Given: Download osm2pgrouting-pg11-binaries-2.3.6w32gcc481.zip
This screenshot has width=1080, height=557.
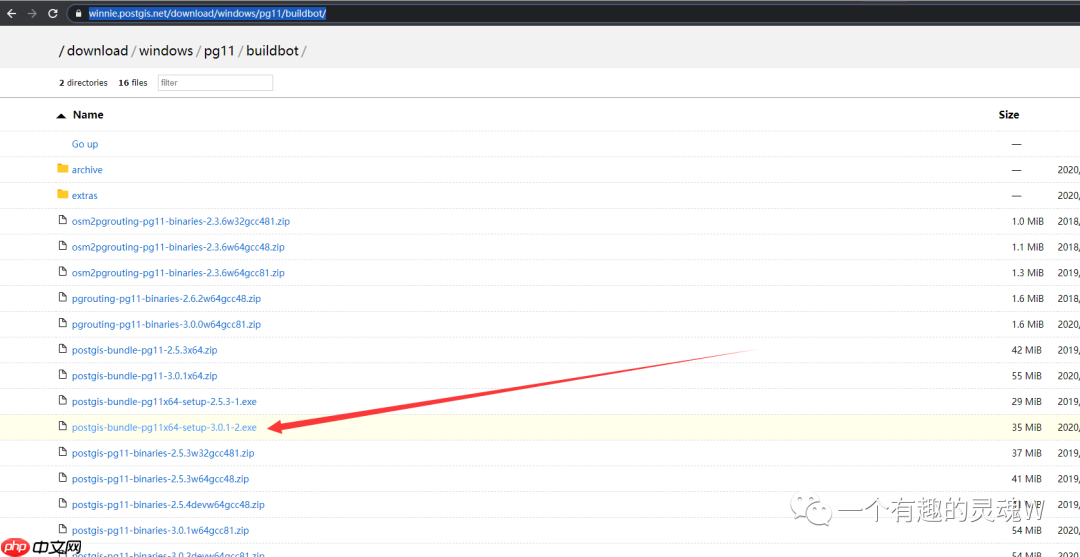Looking at the screenshot, I should coord(181,221).
